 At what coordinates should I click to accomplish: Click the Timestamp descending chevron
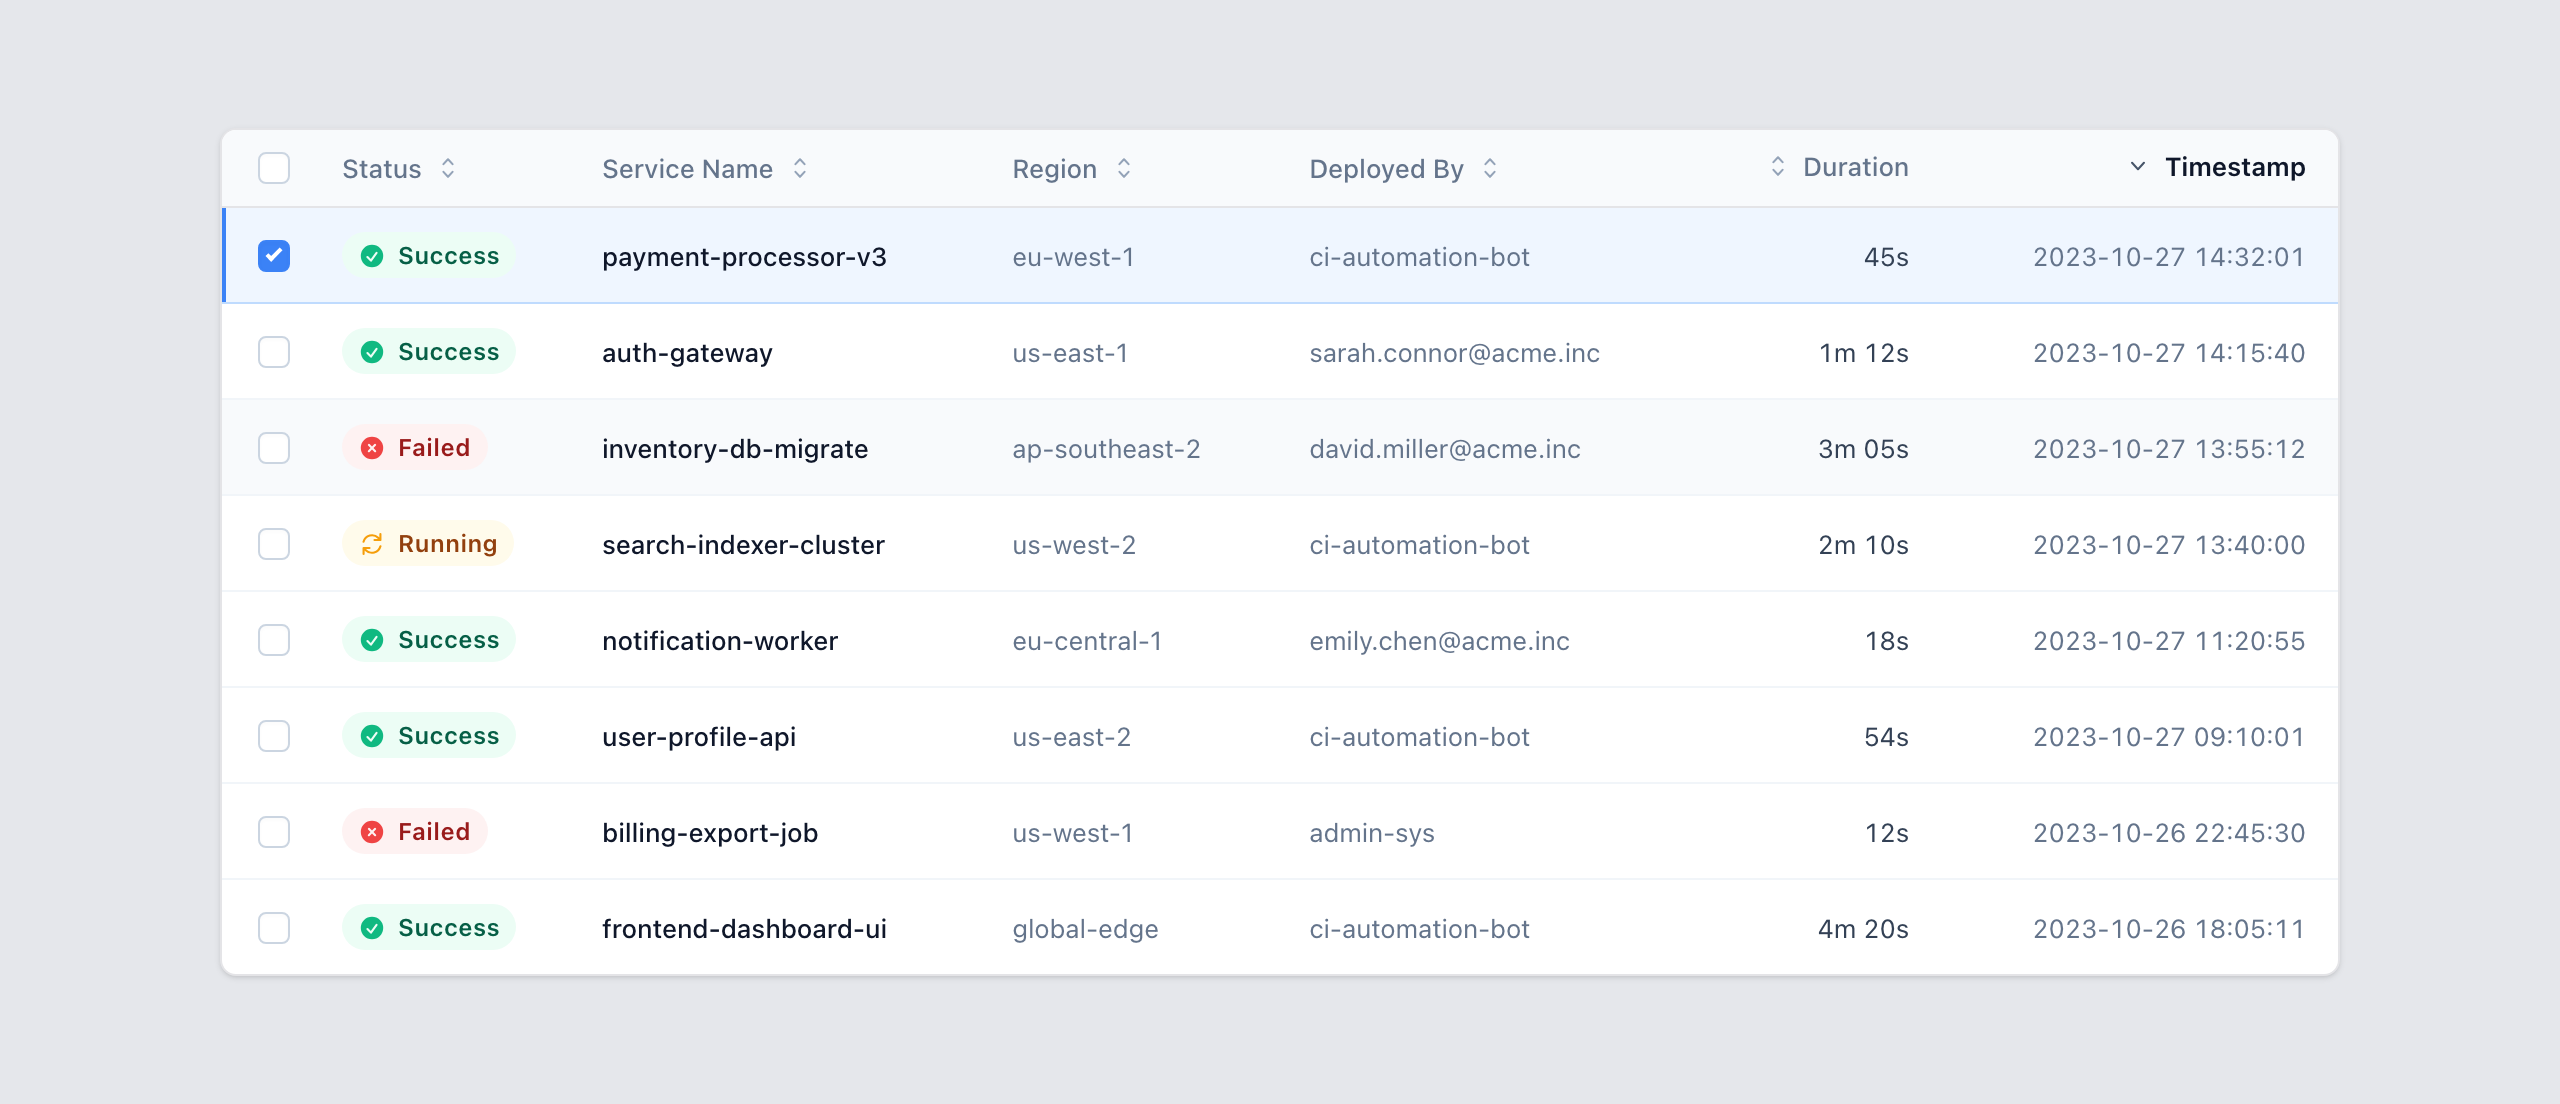tap(2138, 166)
